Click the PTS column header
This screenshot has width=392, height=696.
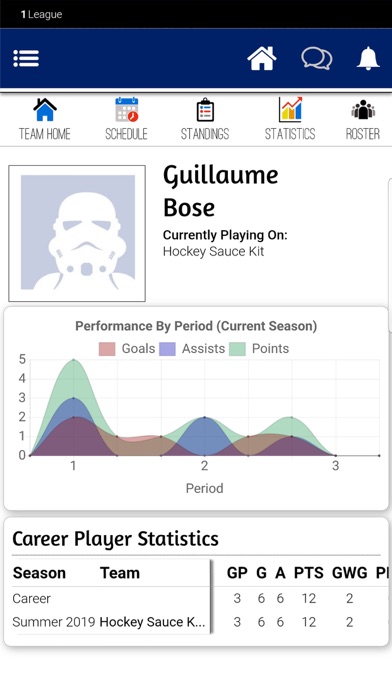pos(309,573)
